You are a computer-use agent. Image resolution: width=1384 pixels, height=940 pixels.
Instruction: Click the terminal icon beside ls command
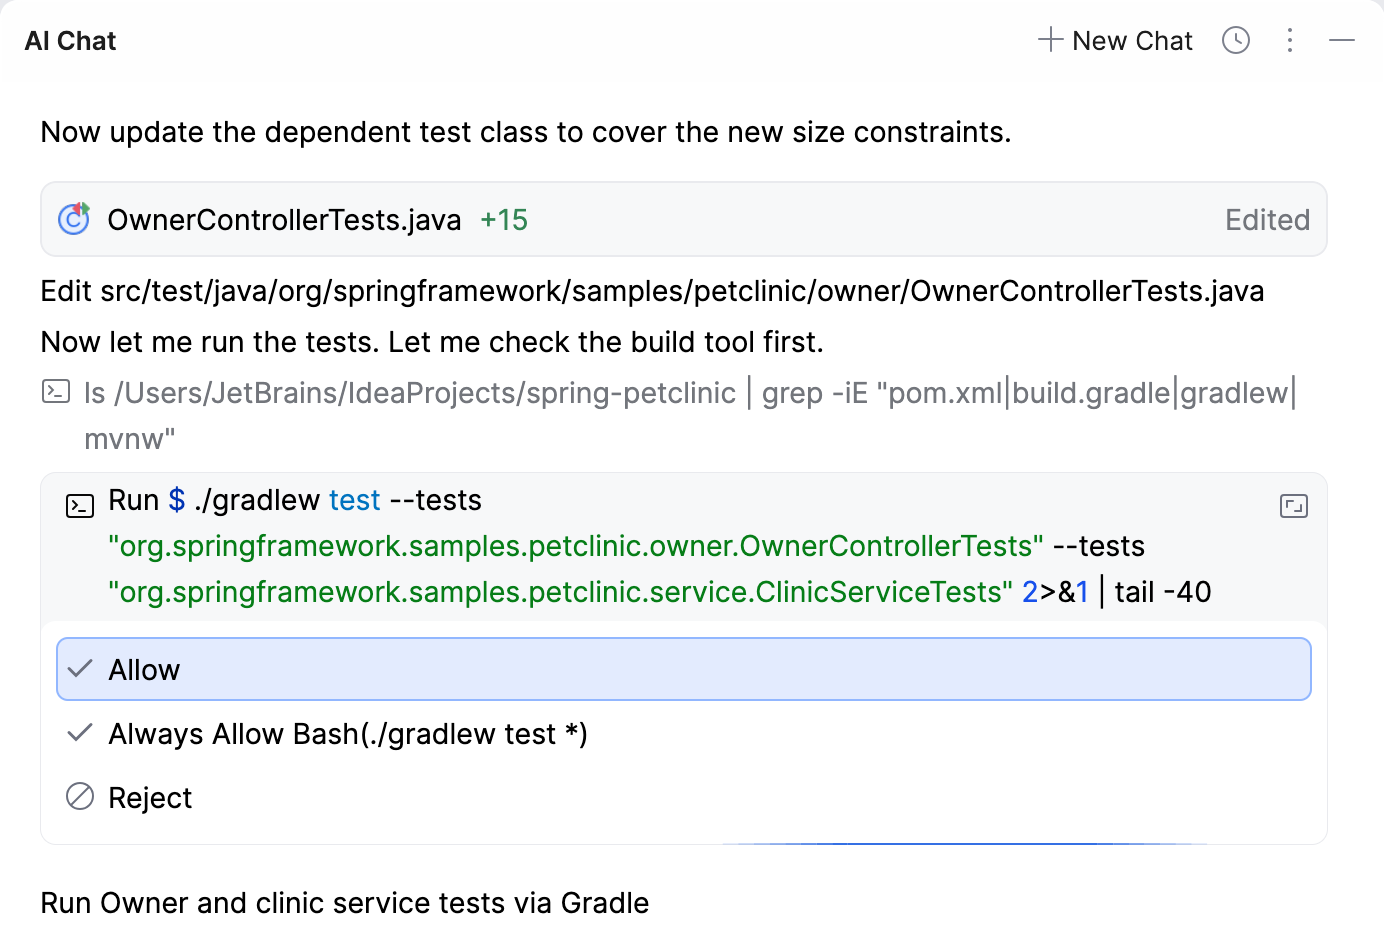56,391
